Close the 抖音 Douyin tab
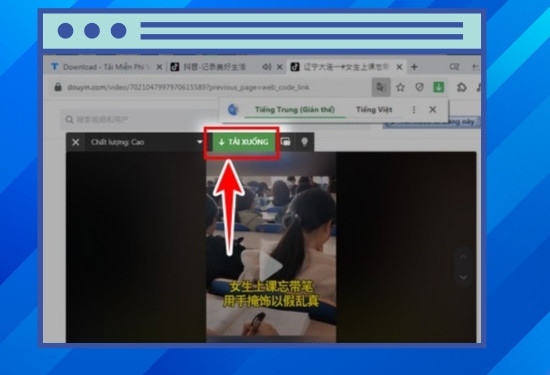Screen dimensions: 550x375 (x=280, y=67)
